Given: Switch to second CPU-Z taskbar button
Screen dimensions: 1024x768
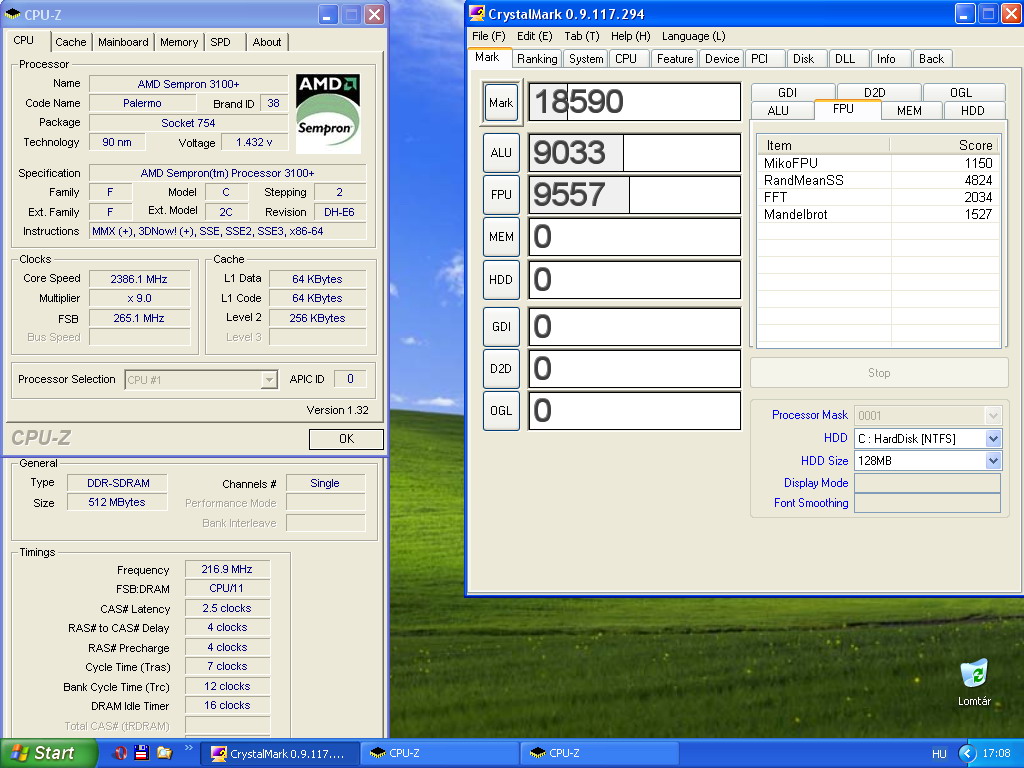Looking at the screenshot, I should pos(599,753).
